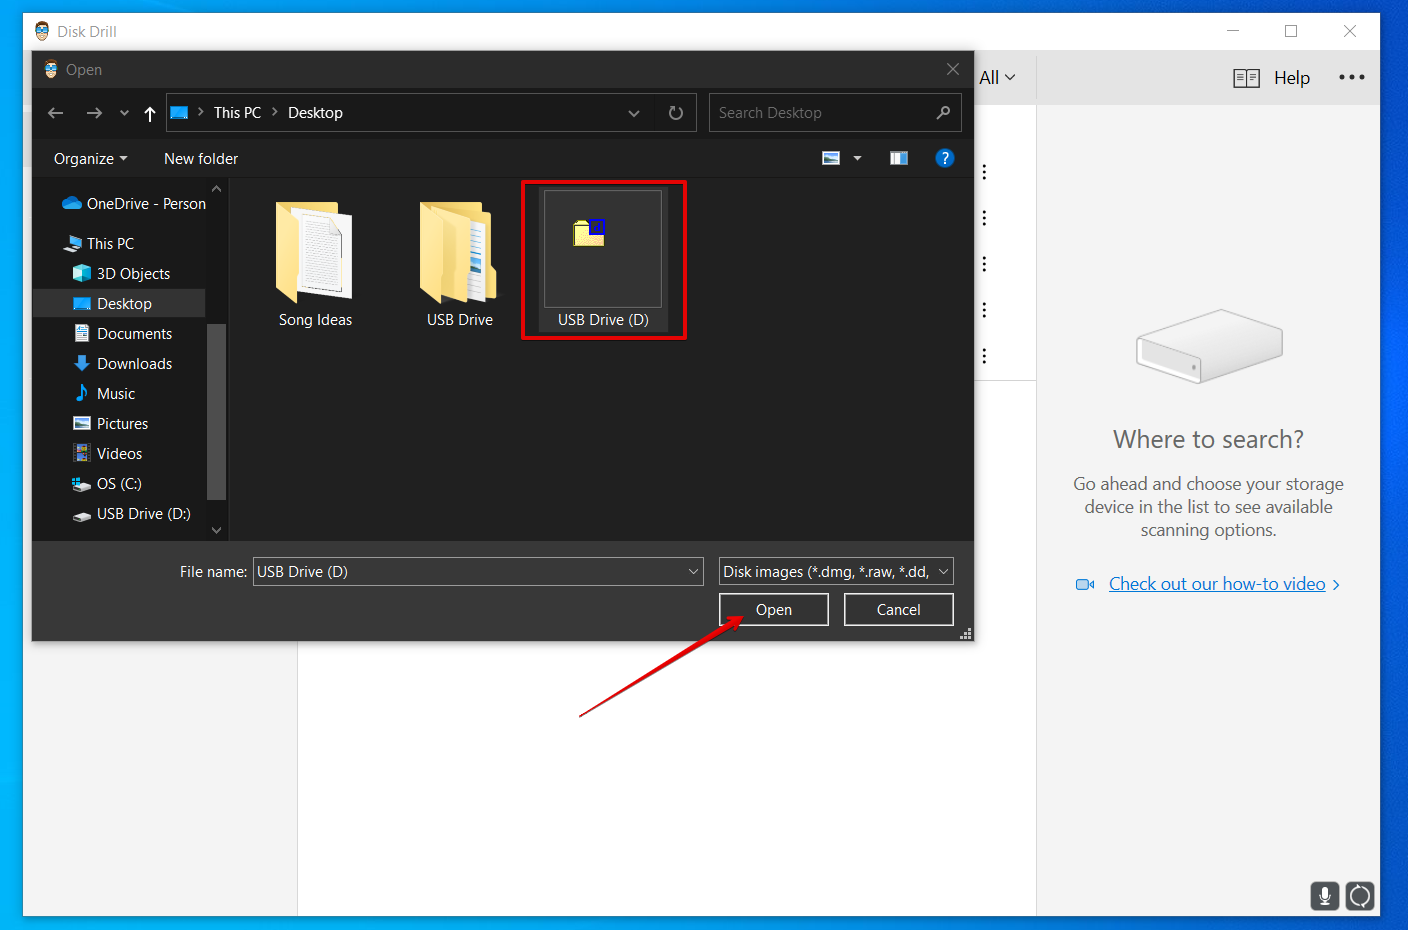Screen dimensions: 1408x930
Task: Expand the address bar history dropdown
Action: 634,113
